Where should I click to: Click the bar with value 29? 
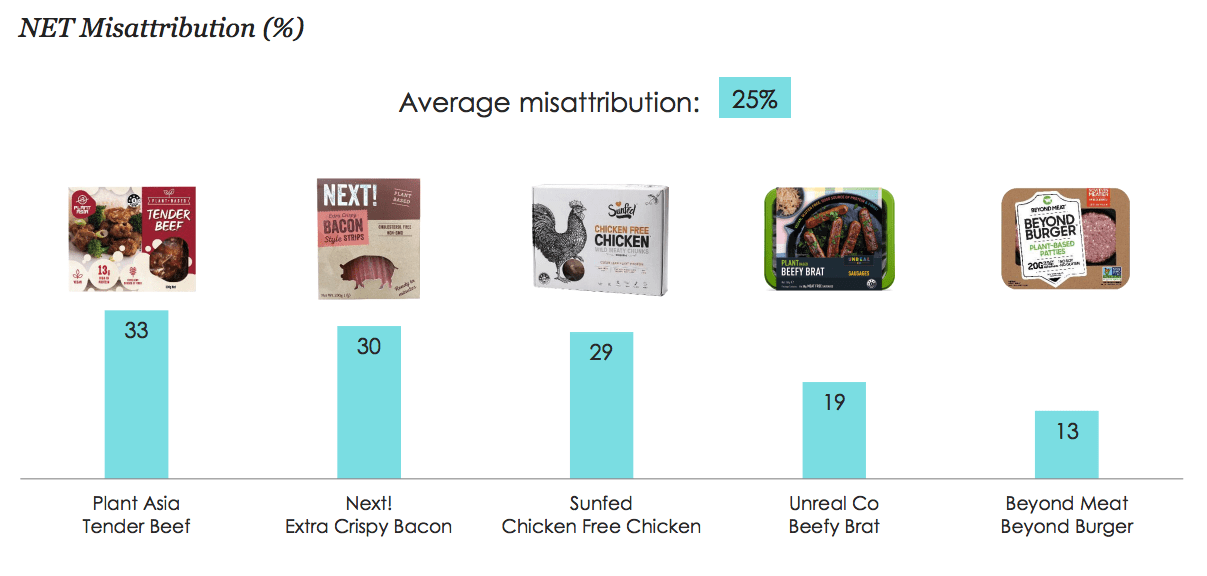coord(601,405)
